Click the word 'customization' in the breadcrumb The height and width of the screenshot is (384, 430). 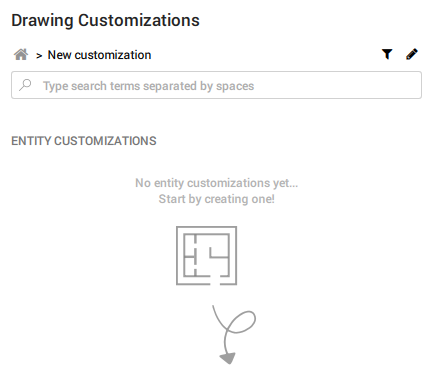[113, 55]
